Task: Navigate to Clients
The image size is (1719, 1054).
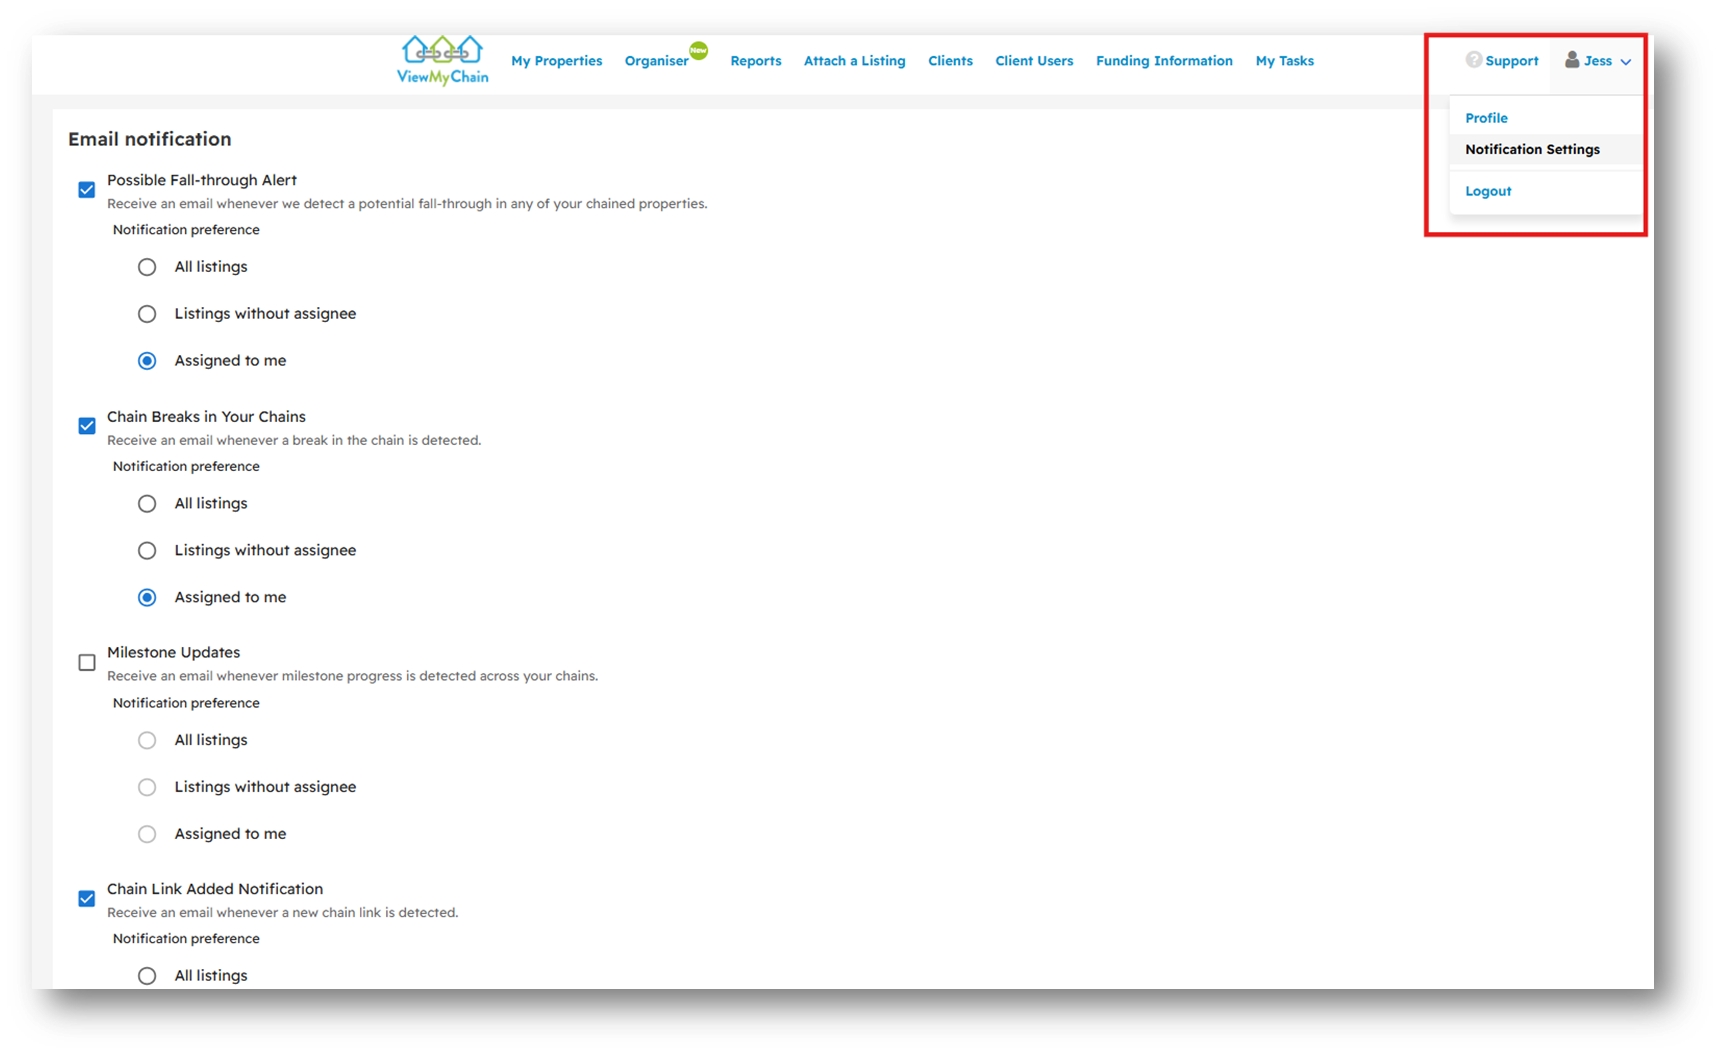Action: (950, 61)
